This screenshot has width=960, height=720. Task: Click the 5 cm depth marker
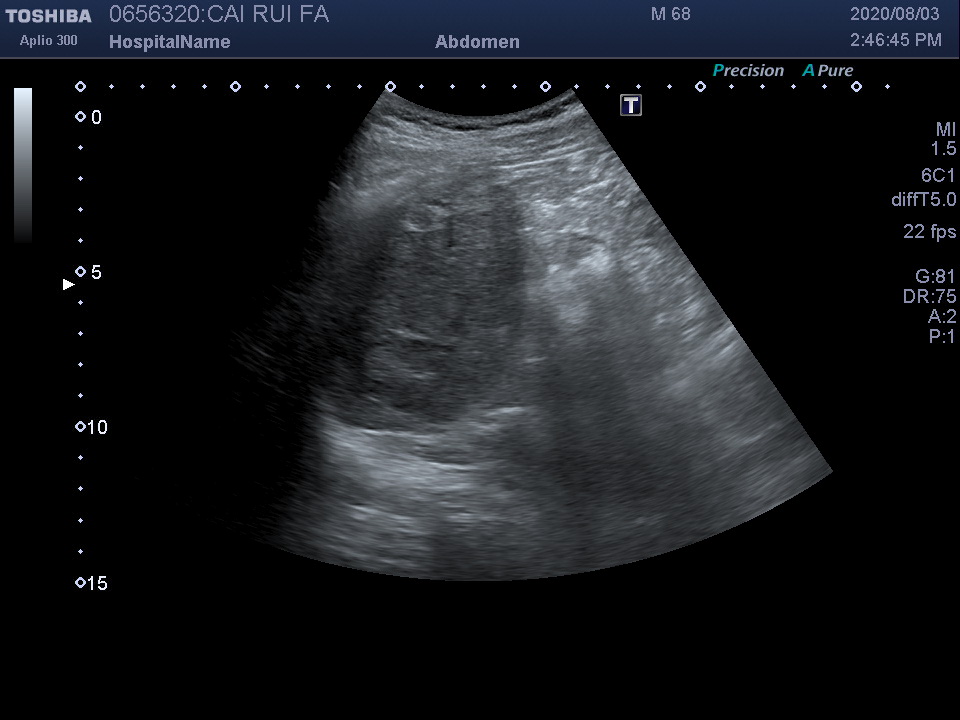[x=89, y=272]
